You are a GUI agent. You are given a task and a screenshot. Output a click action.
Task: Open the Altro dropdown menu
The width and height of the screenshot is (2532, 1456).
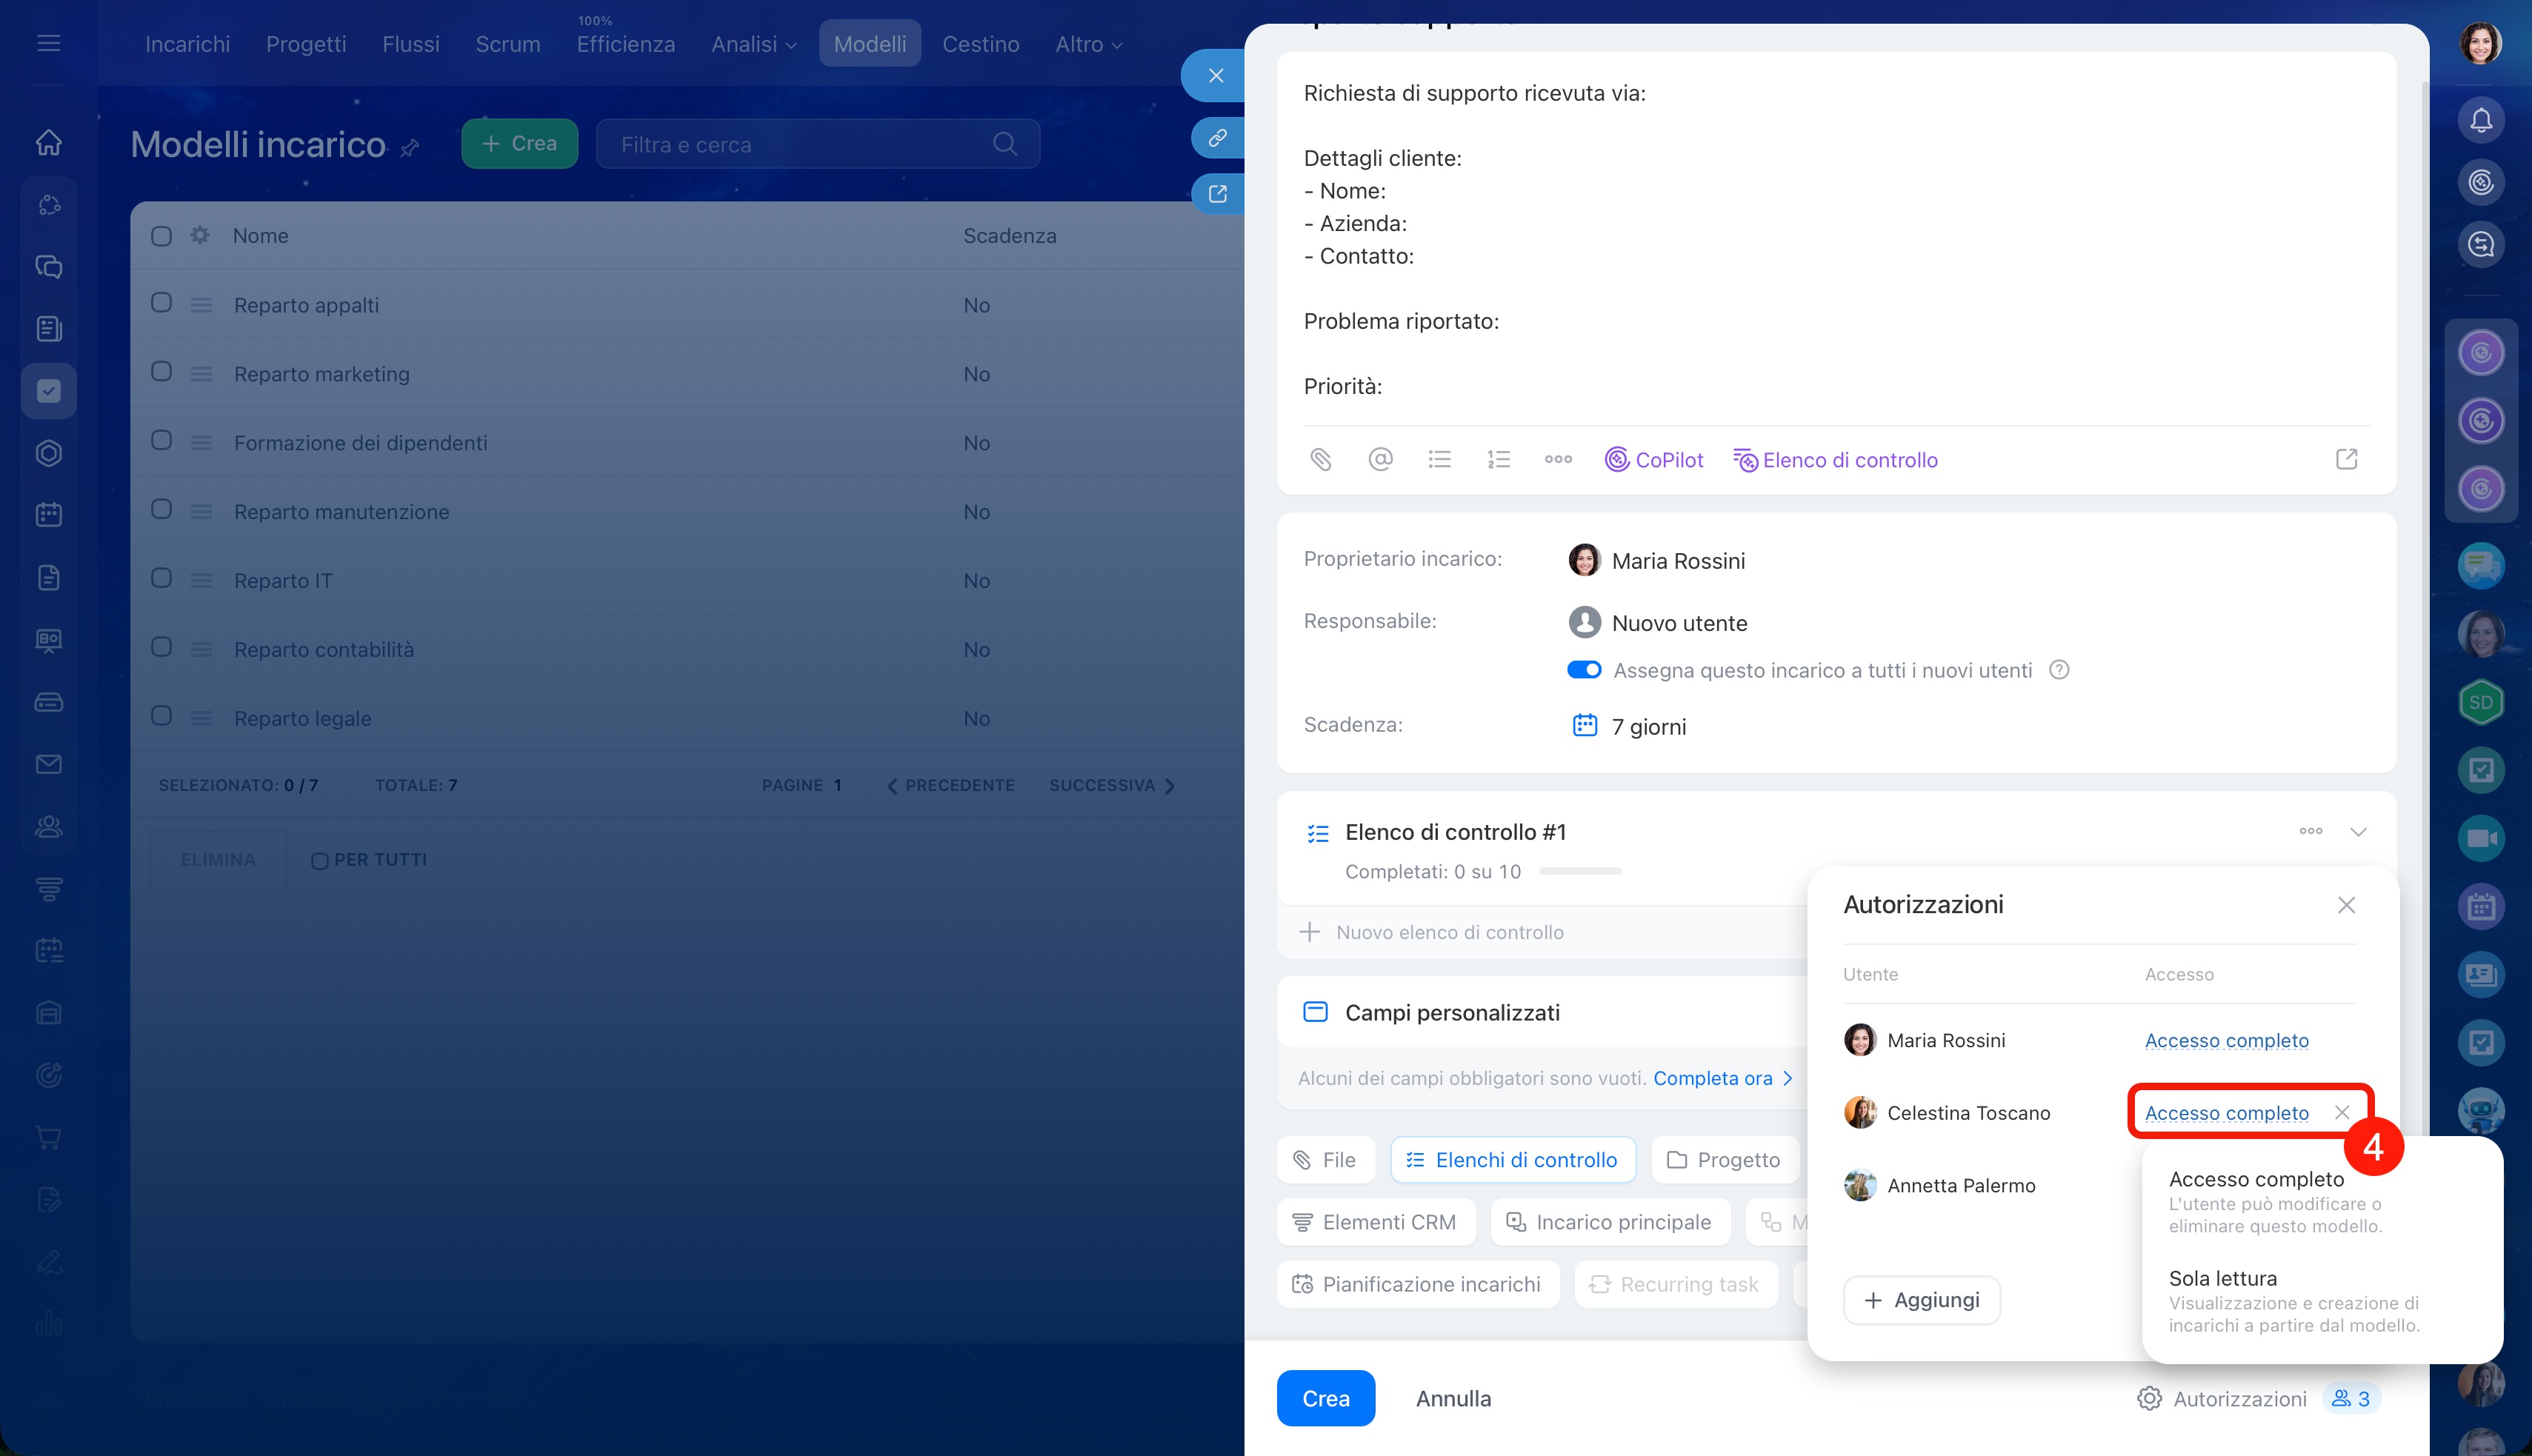point(1088,44)
